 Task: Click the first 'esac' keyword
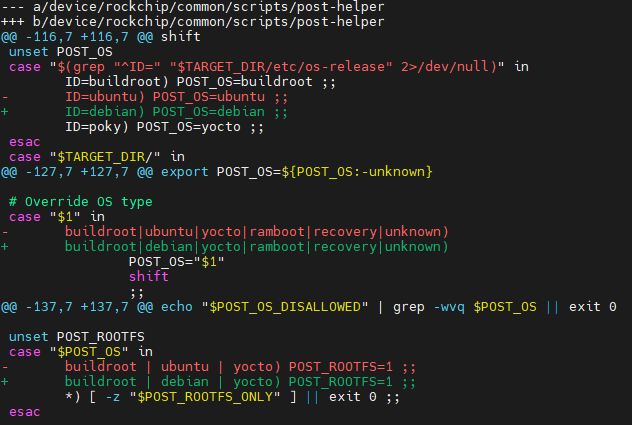pyautogui.click(x=25, y=142)
